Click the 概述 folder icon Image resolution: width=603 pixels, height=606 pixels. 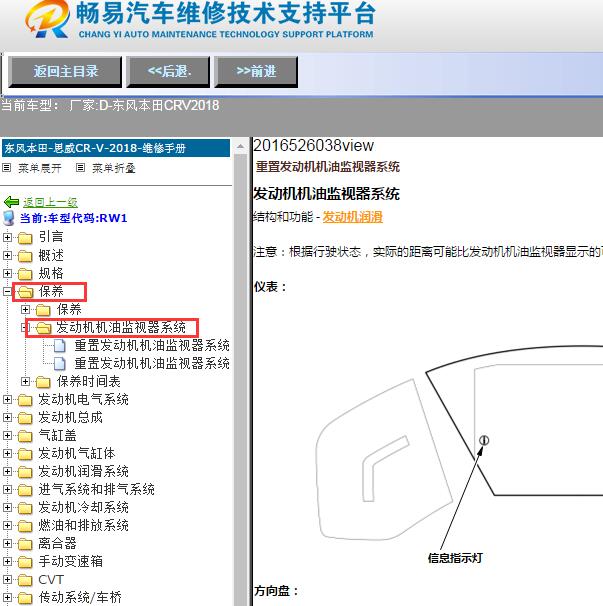(x=26, y=256)
